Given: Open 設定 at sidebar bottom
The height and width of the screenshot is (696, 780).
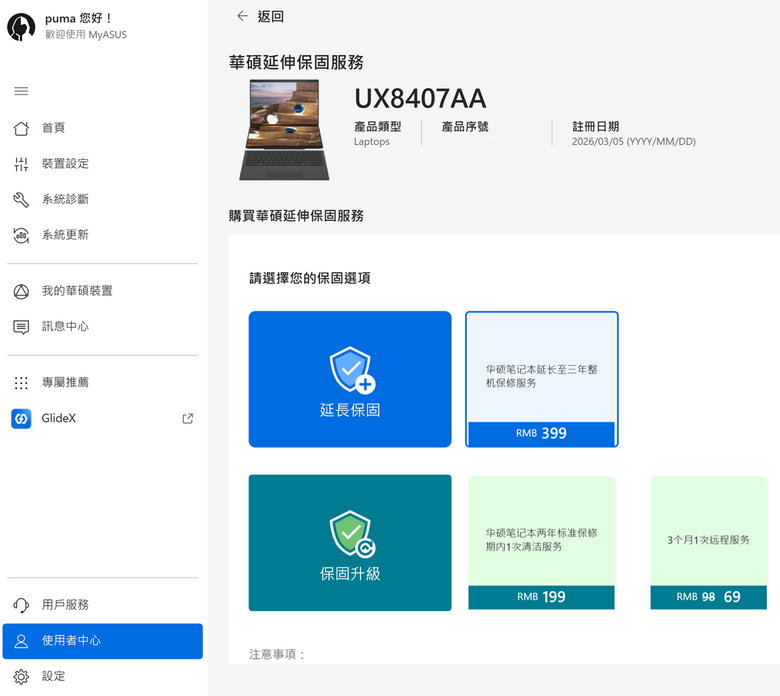Looking at the screenshot, I should (102, 677).
